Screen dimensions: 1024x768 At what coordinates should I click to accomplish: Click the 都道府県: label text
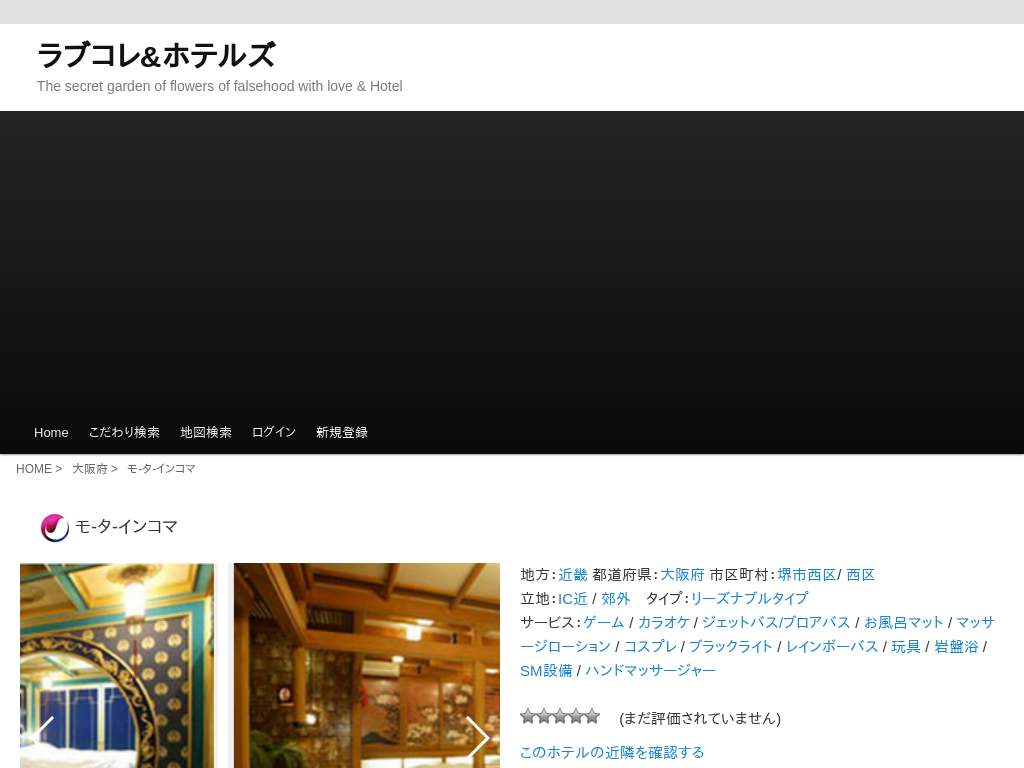625,575
